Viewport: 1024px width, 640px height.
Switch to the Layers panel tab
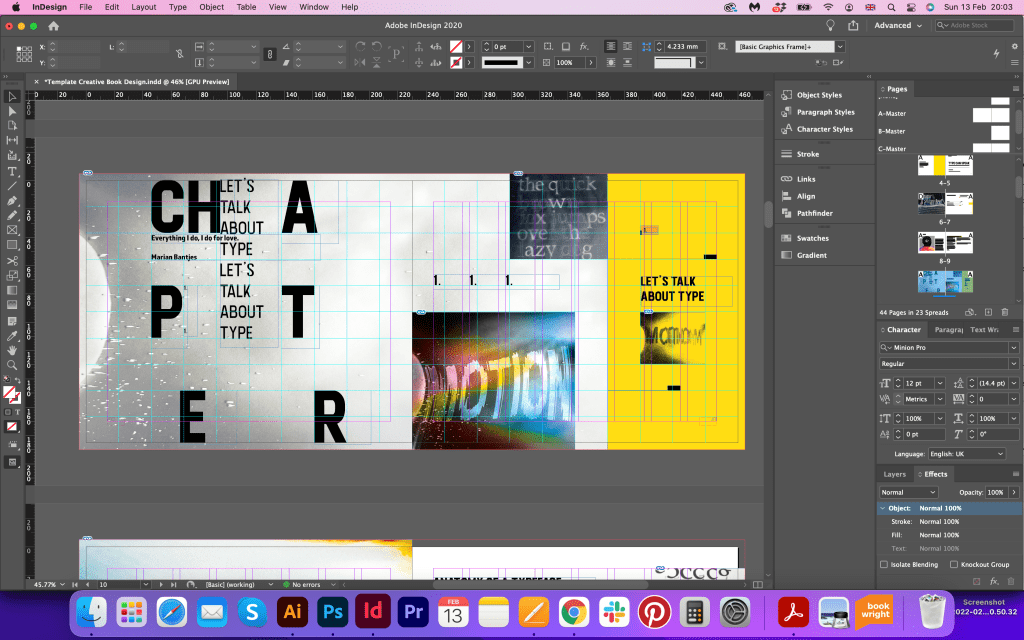(x=894, y=474)
